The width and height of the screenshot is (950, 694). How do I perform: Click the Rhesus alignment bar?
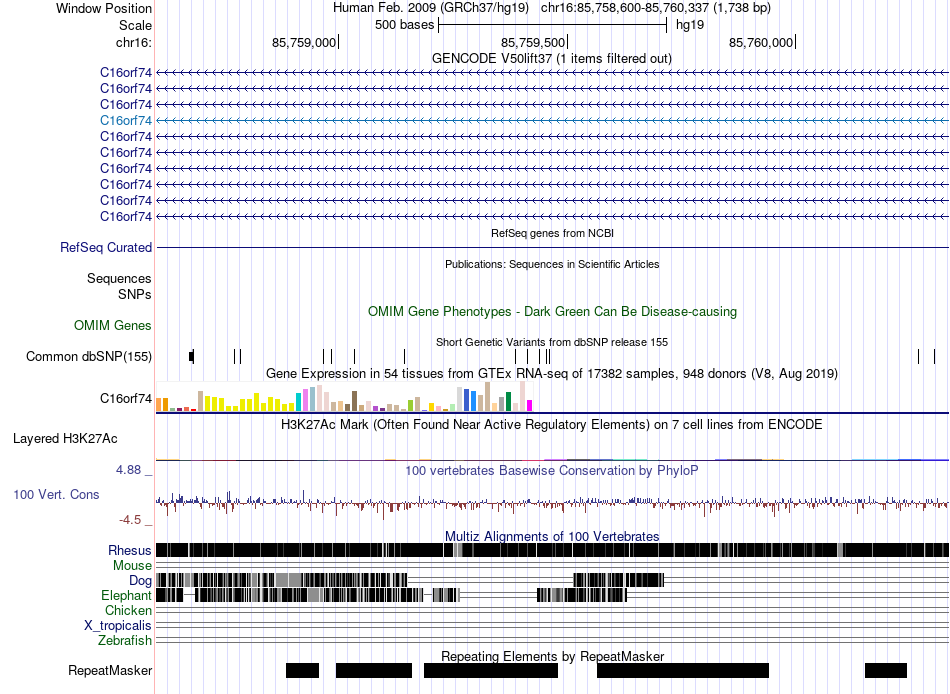(552, 550)
